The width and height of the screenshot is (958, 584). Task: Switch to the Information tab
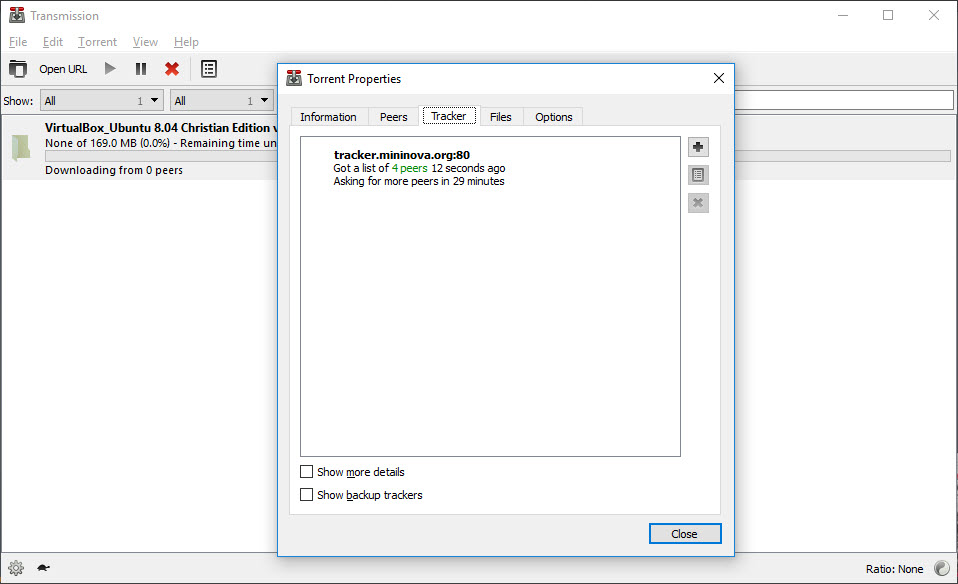tap(329, 117)
